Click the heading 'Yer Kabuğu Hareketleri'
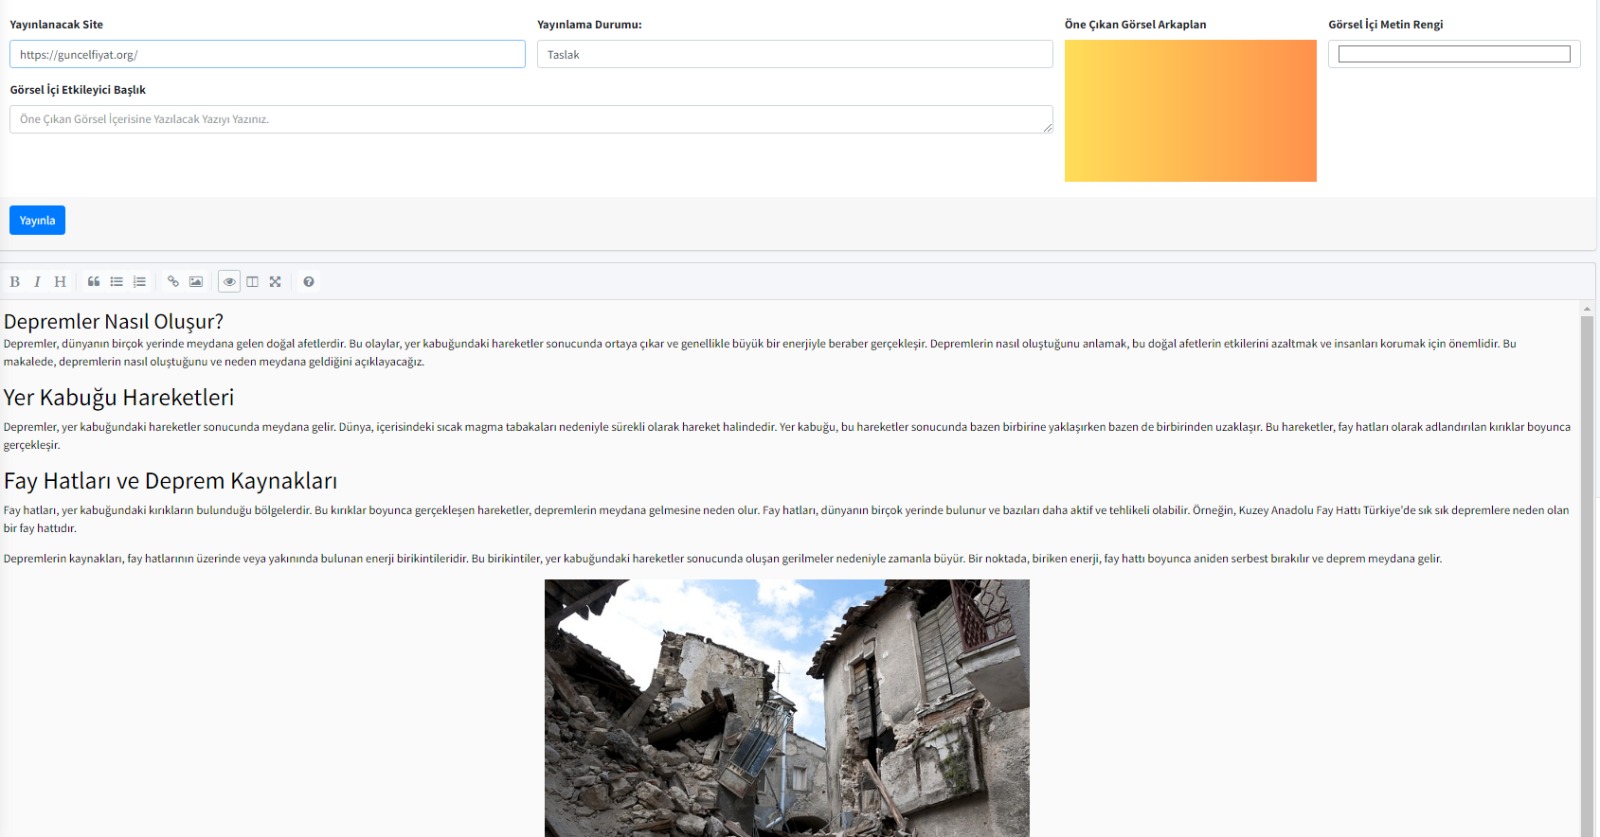 click(119, 397)
